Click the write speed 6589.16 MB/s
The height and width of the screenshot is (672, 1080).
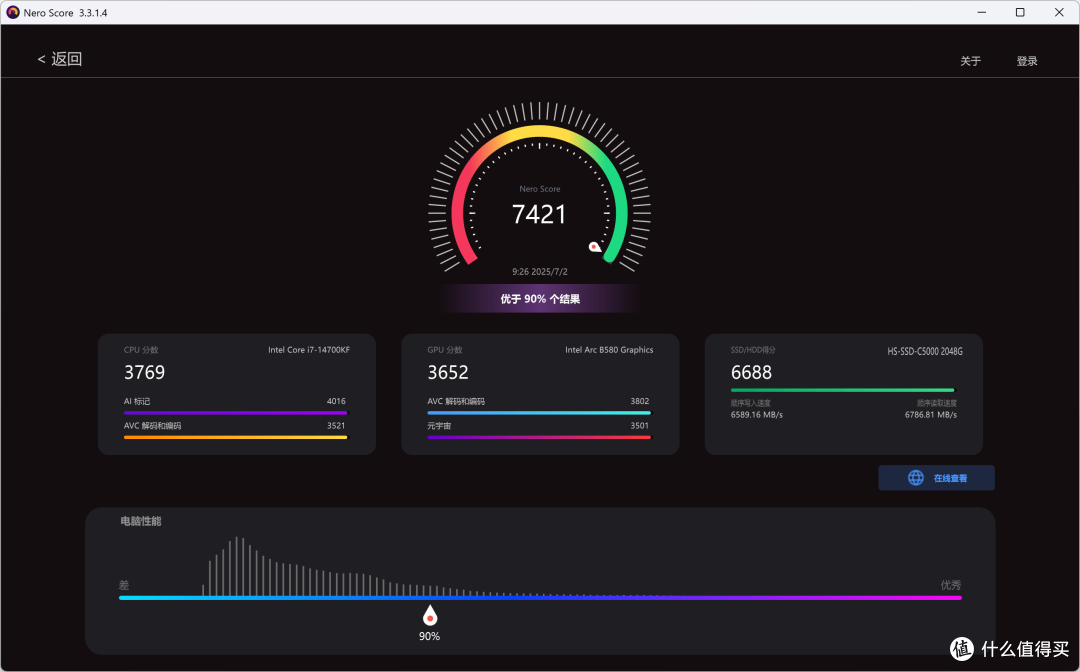coord(756,414)
